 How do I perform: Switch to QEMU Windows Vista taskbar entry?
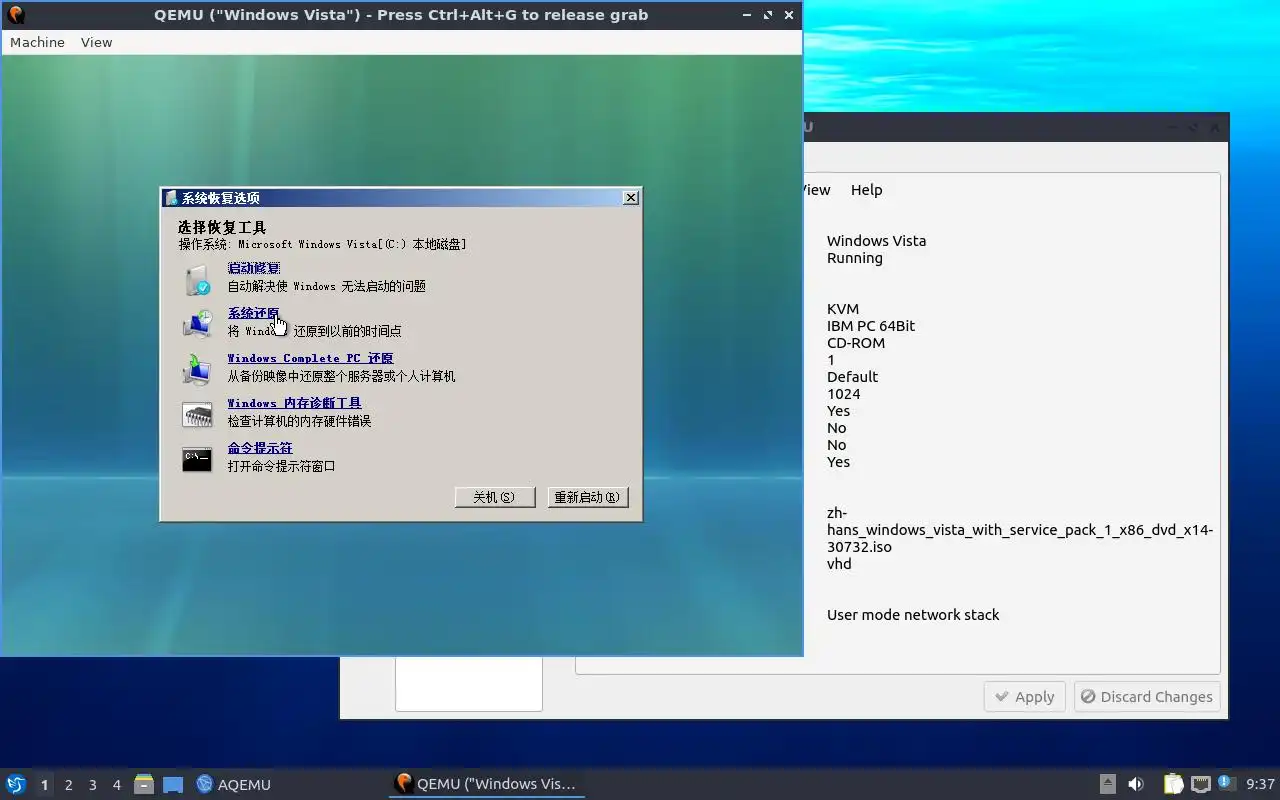487,784
